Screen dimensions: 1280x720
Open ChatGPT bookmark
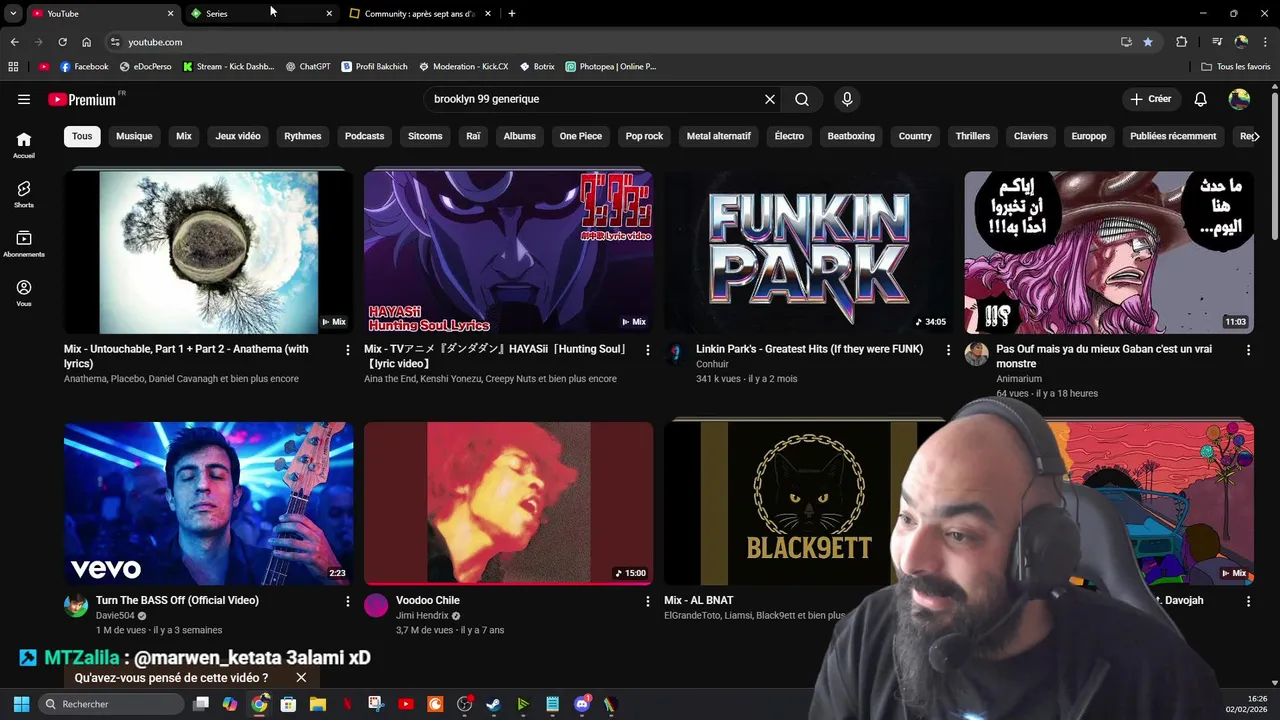[x=307, y=66]
